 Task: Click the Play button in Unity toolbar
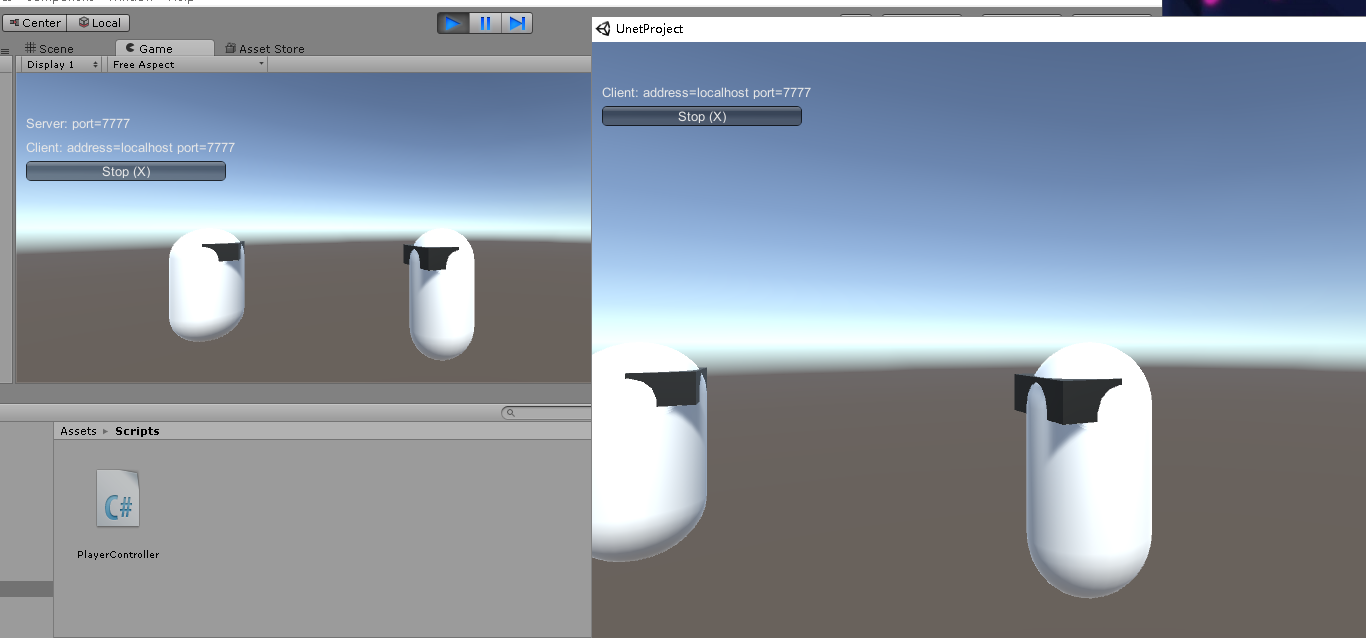(x=453, y=23)
